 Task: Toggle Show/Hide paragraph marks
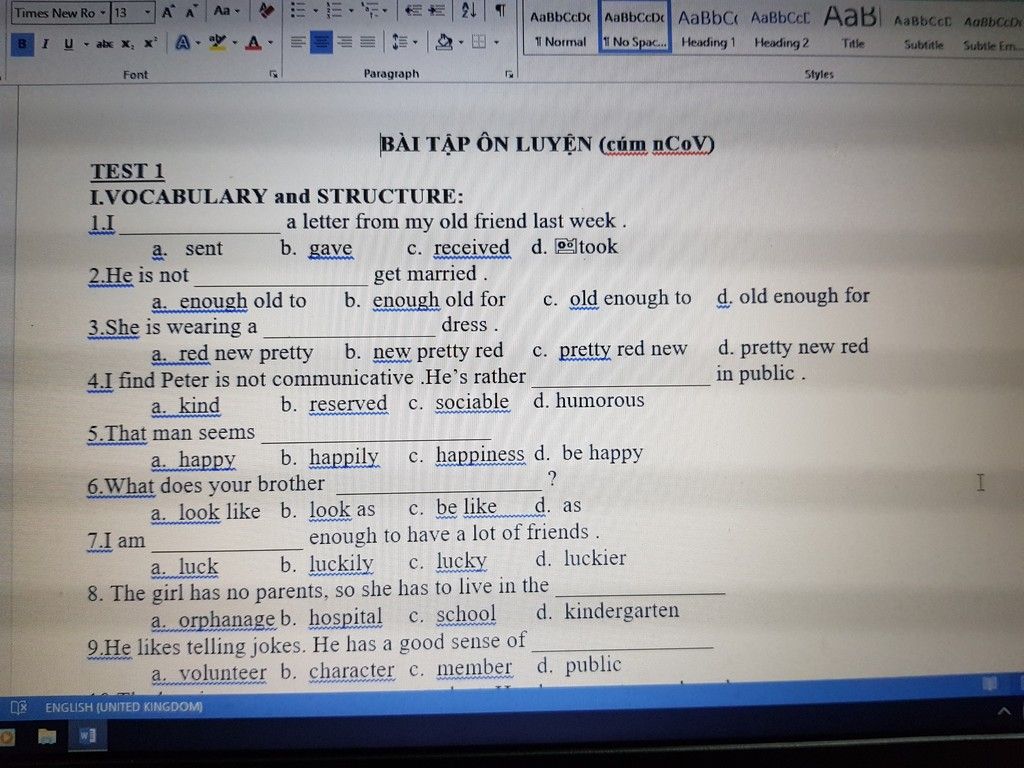[500, 10]
